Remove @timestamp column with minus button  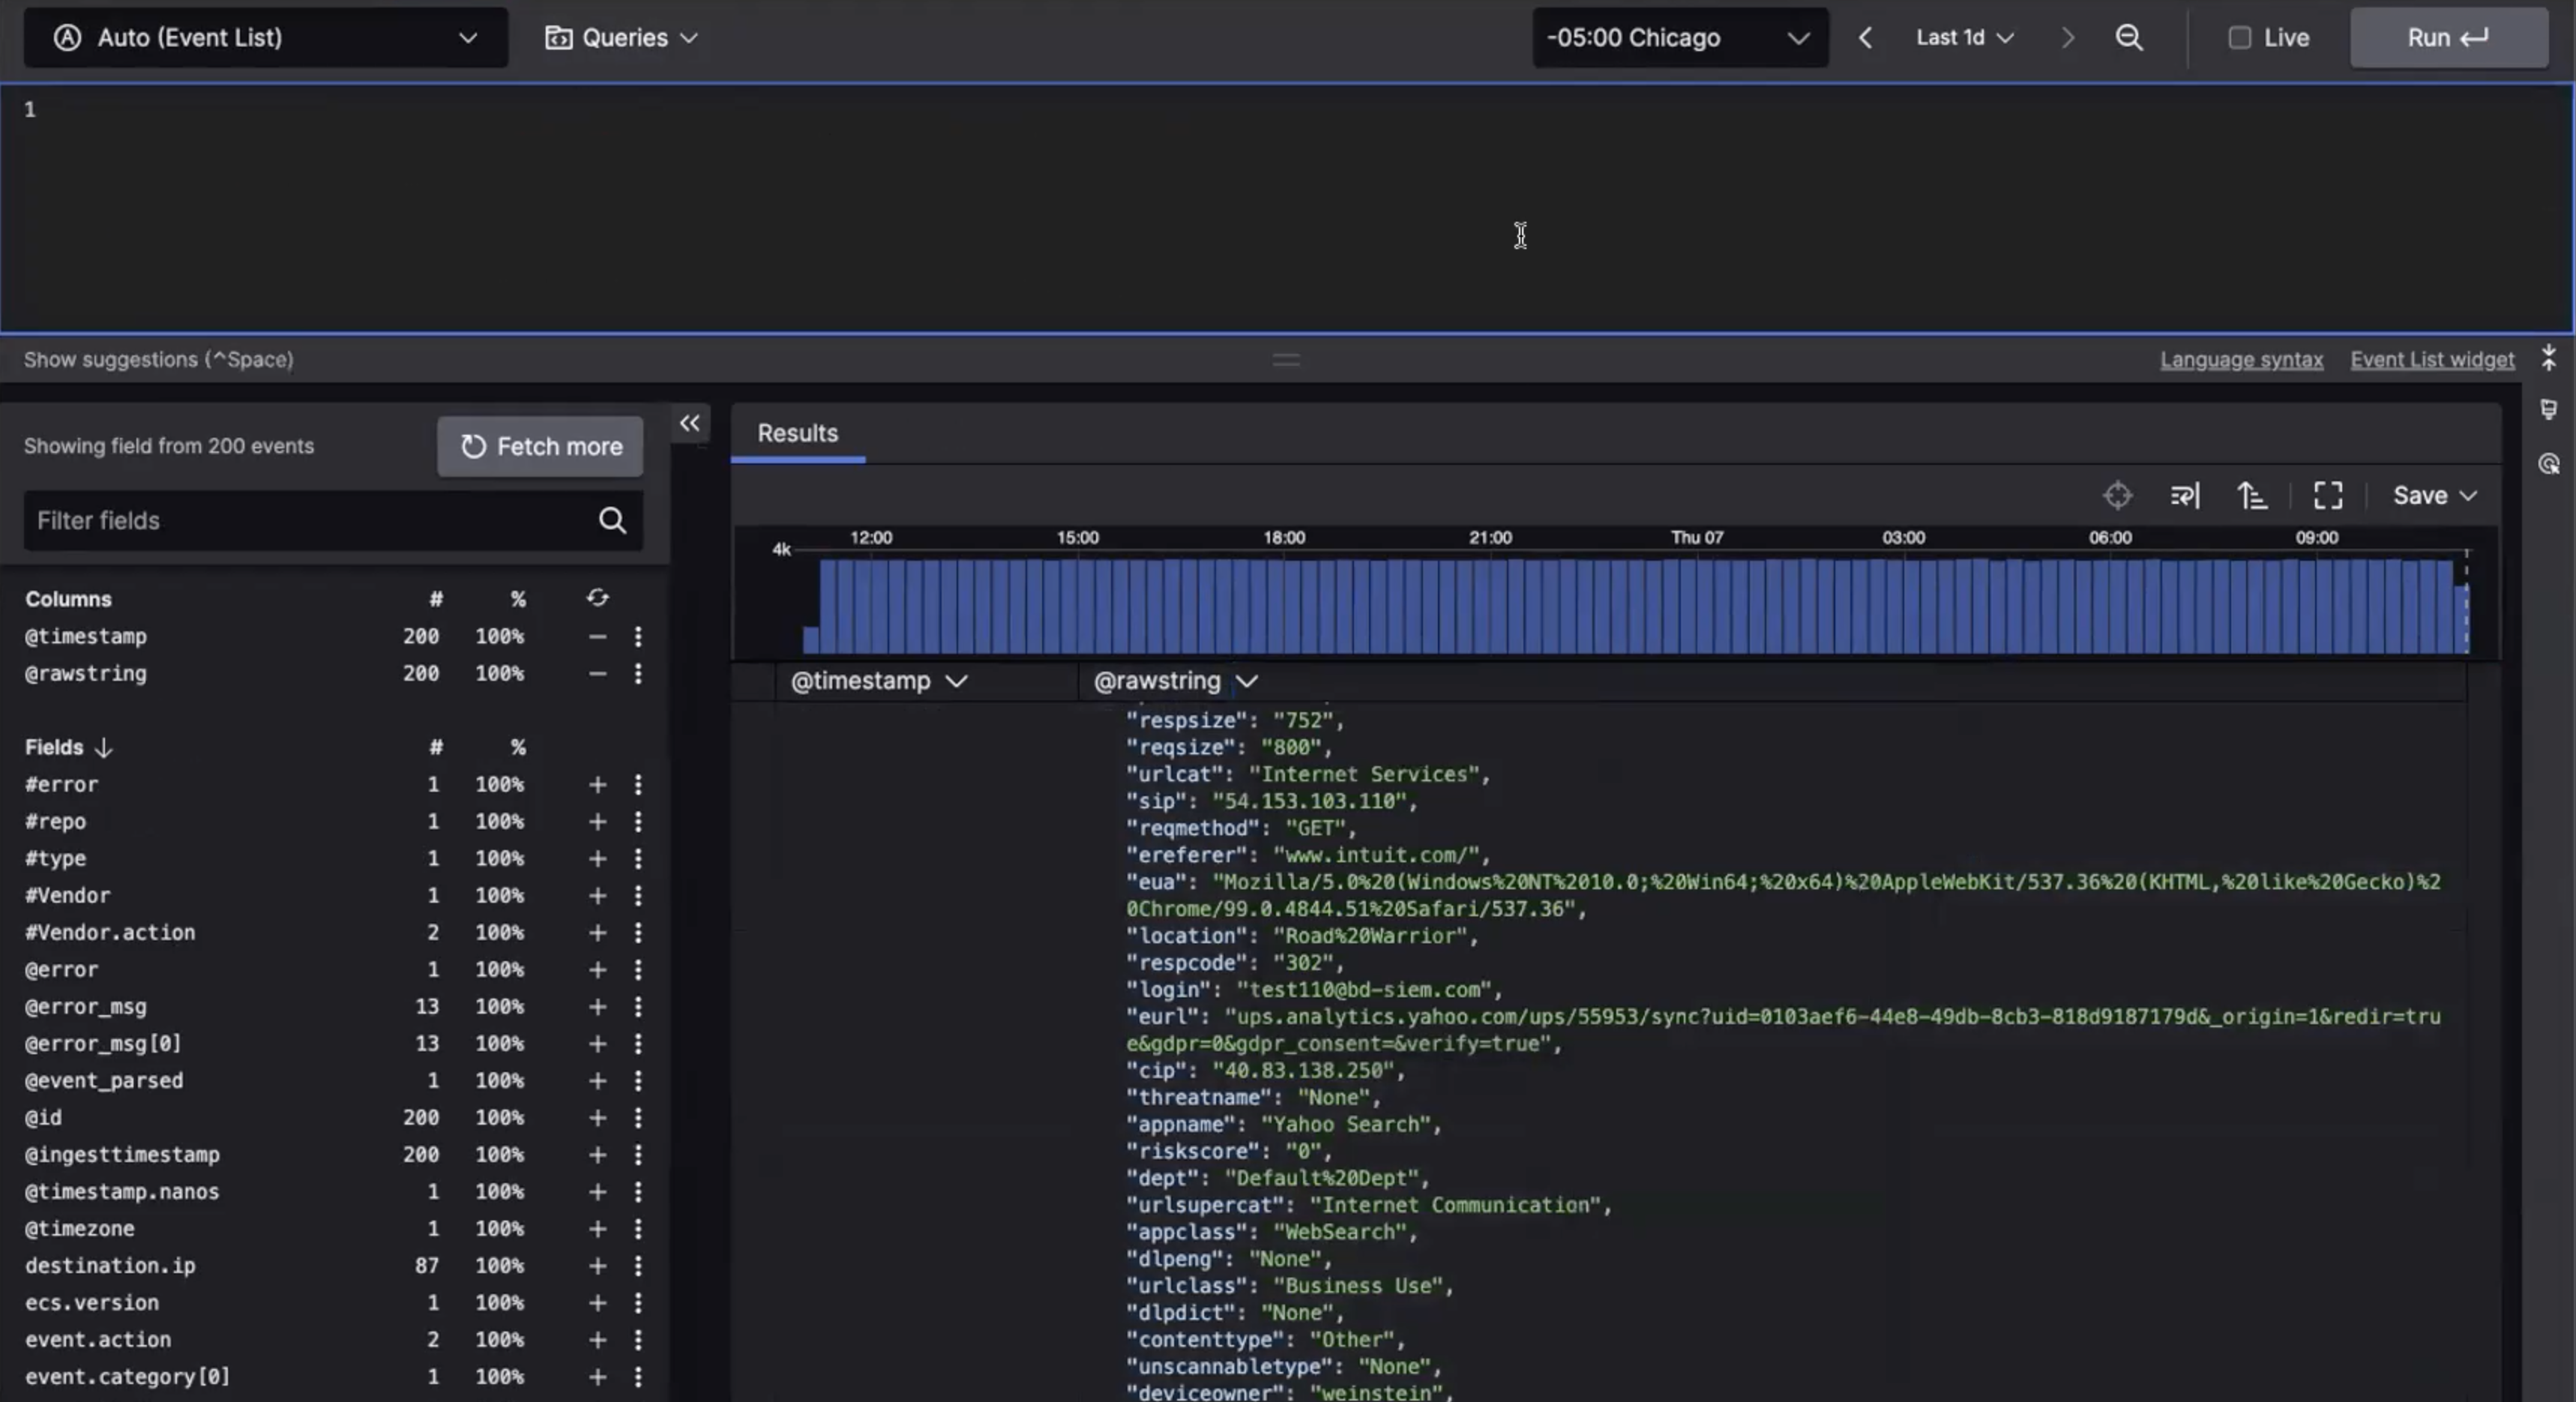coord(597,637)
